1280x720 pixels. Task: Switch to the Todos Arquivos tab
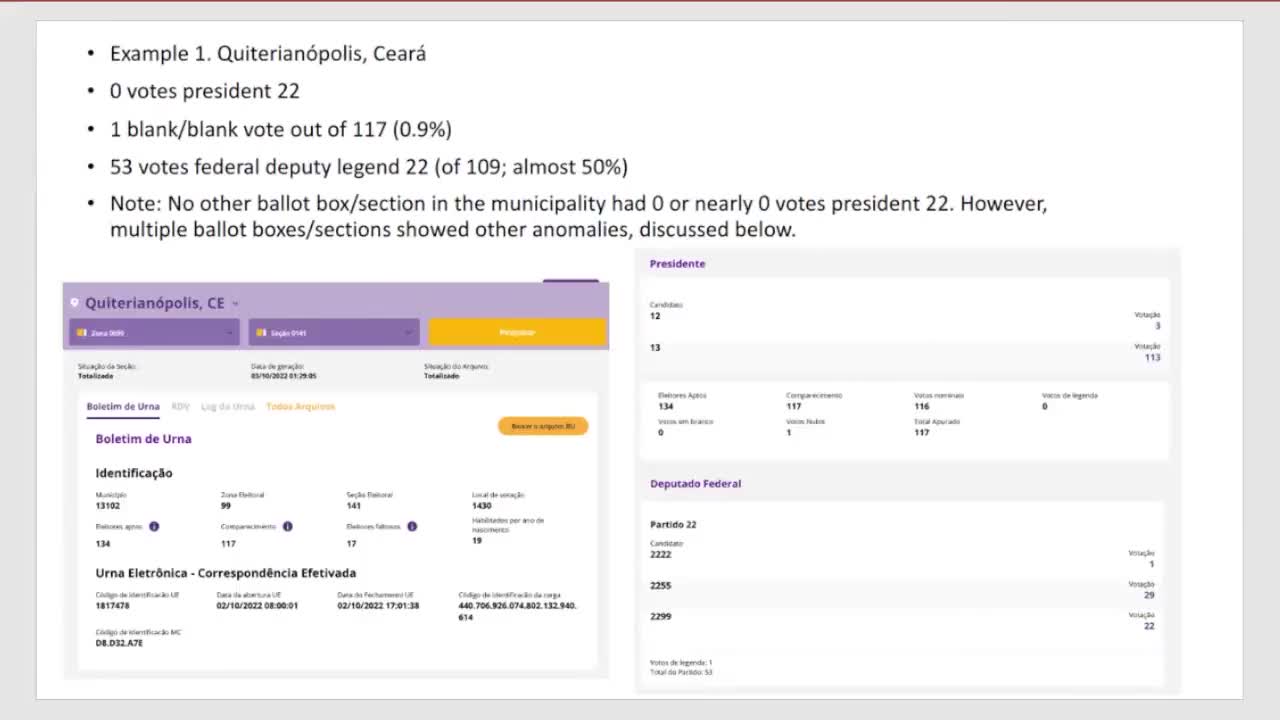pyautogui.click(x=300, y=407)
